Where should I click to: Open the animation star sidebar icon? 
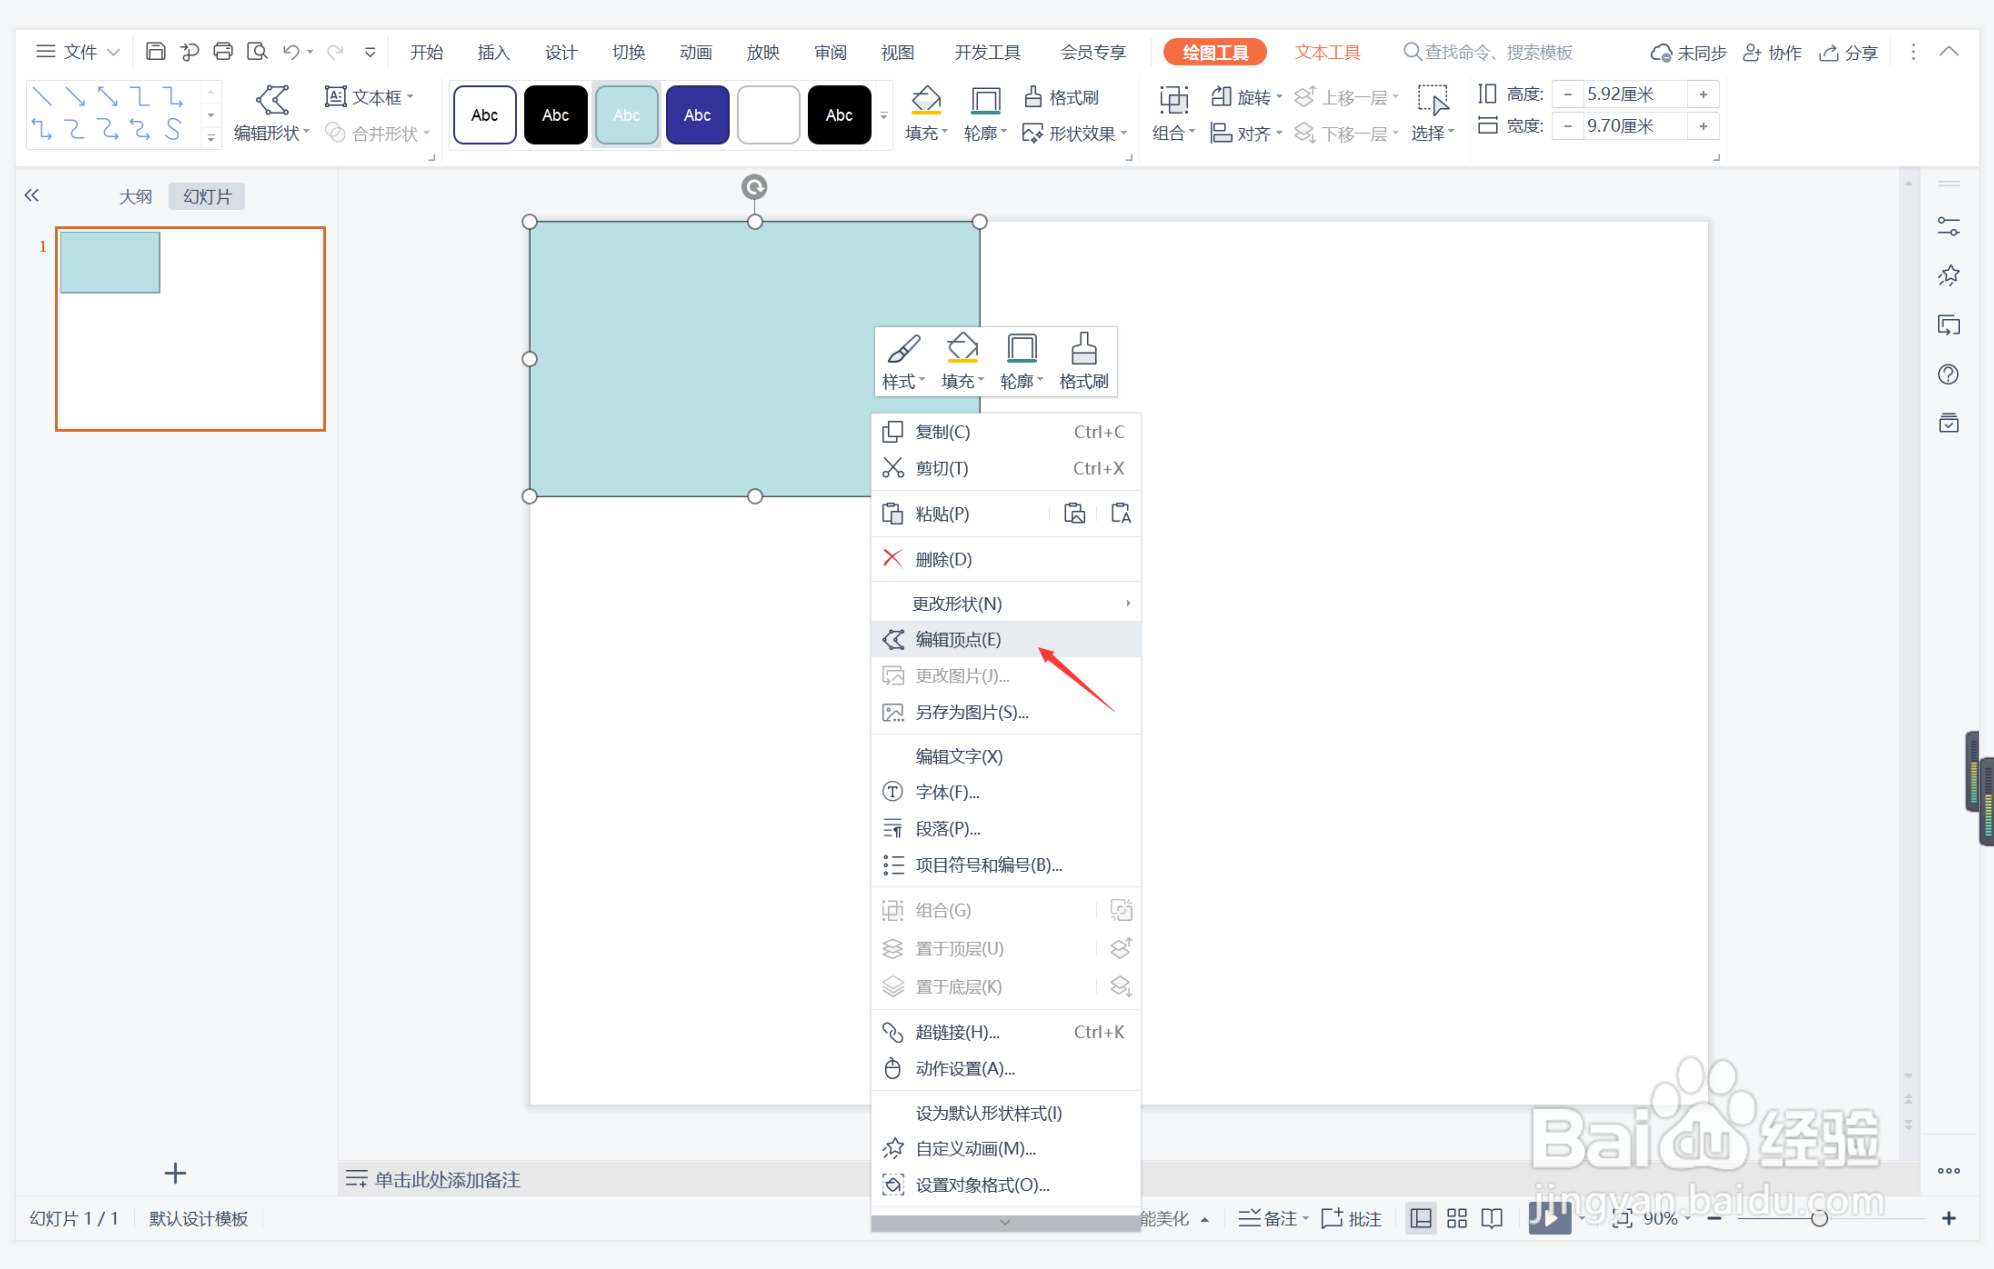click(1948, 276)
